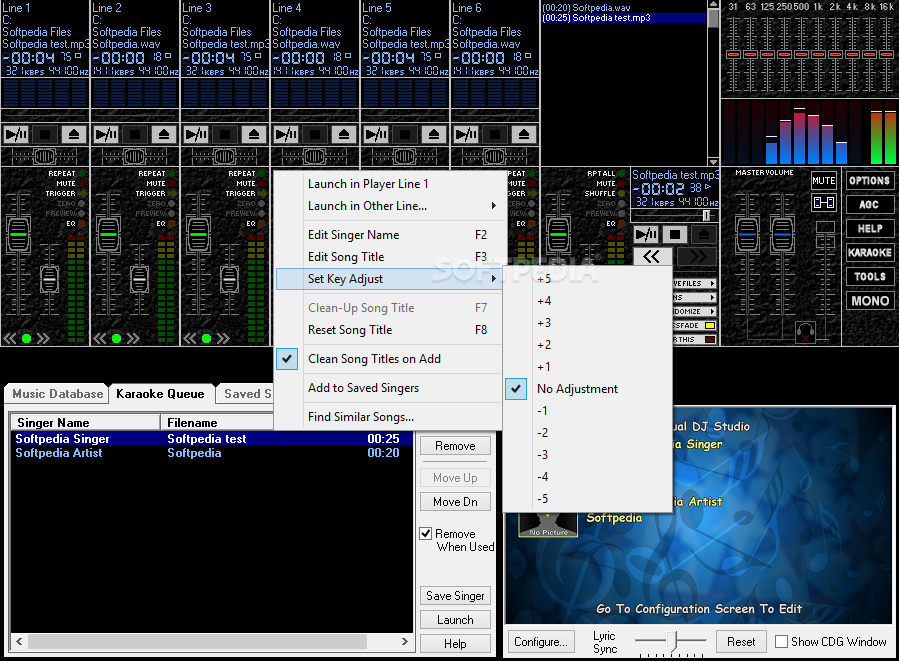Viewport: 899px width, 661px height.
Task: Switch to the Music Database tab
Action: pos(57,394)
